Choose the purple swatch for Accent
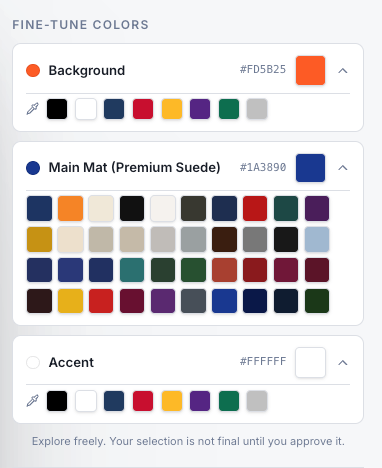The image size is (382, 468). (200, 401)
